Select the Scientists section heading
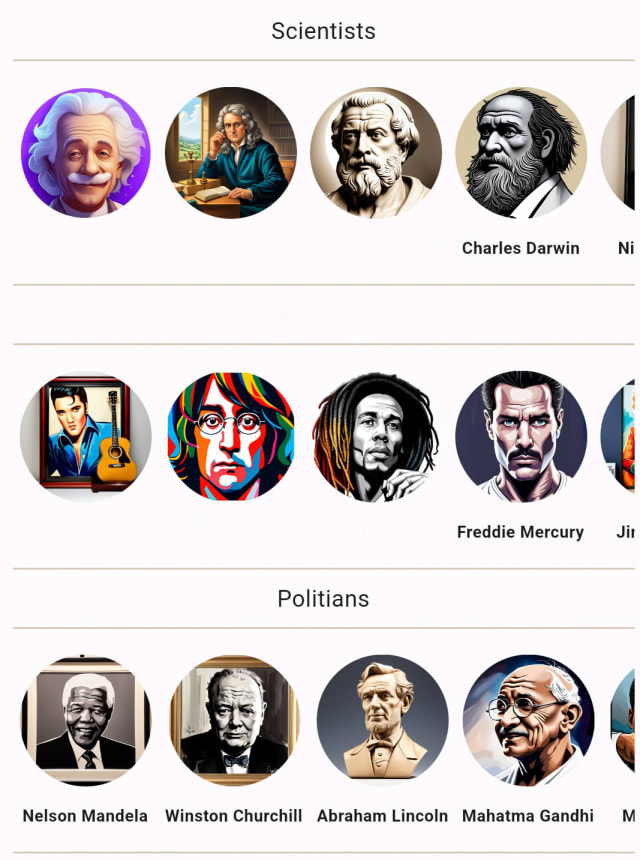640x860 pixels. 324,31
